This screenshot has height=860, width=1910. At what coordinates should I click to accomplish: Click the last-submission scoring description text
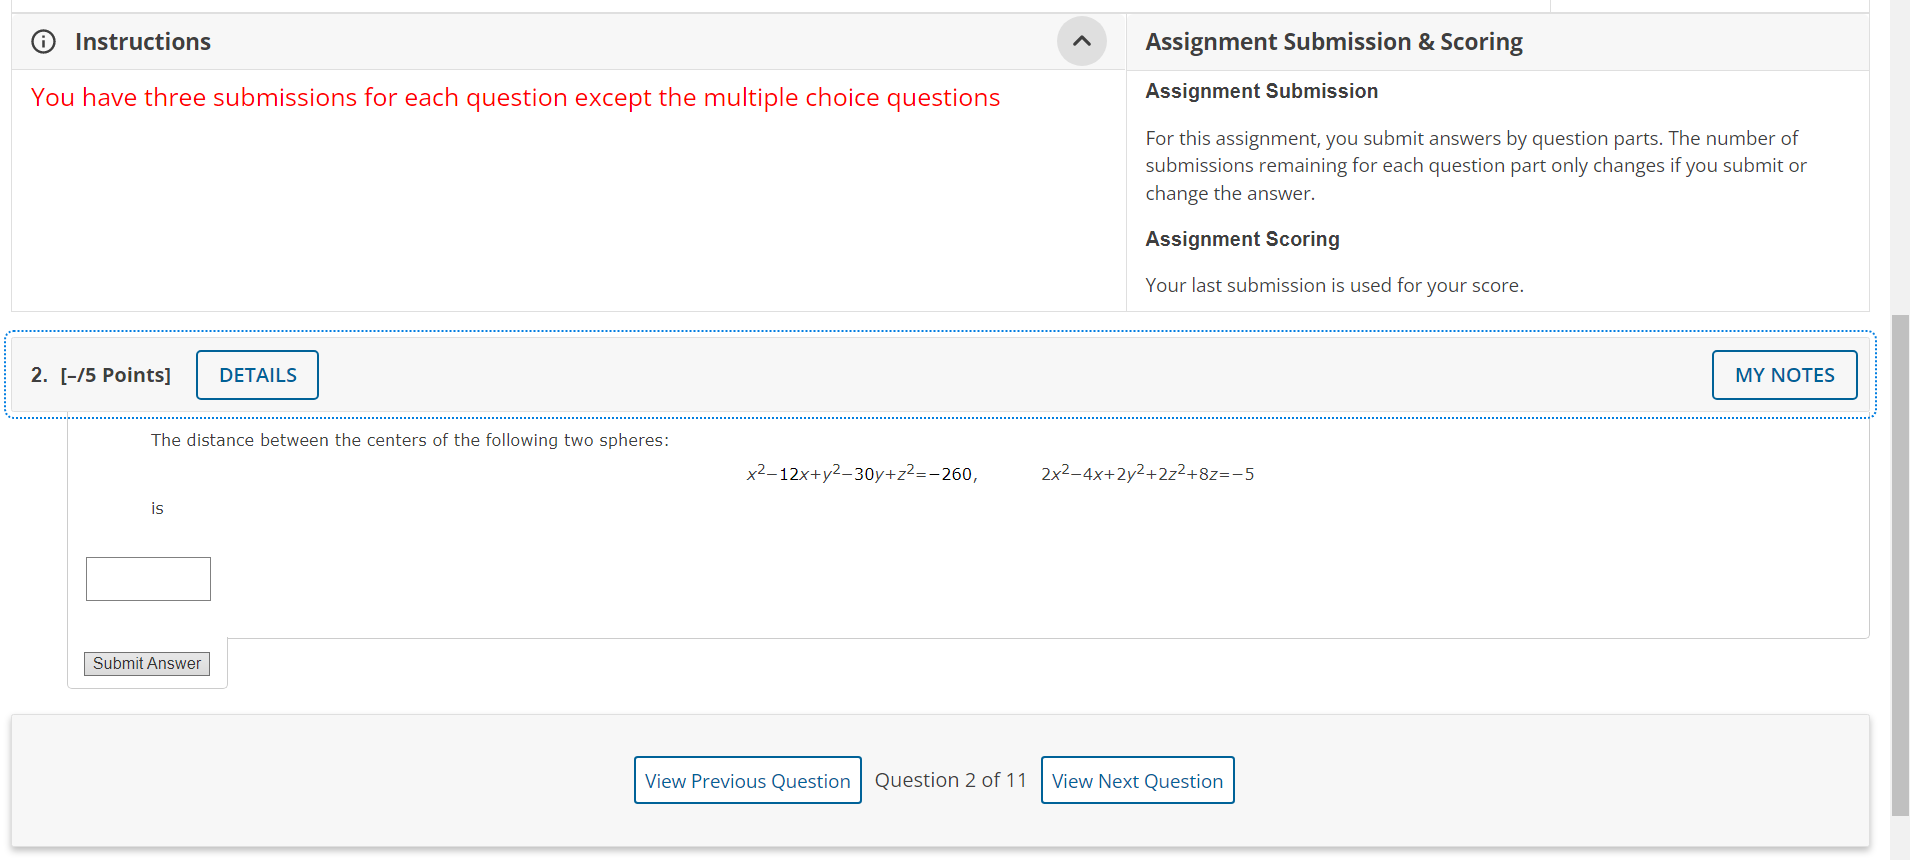[1334, 284]
